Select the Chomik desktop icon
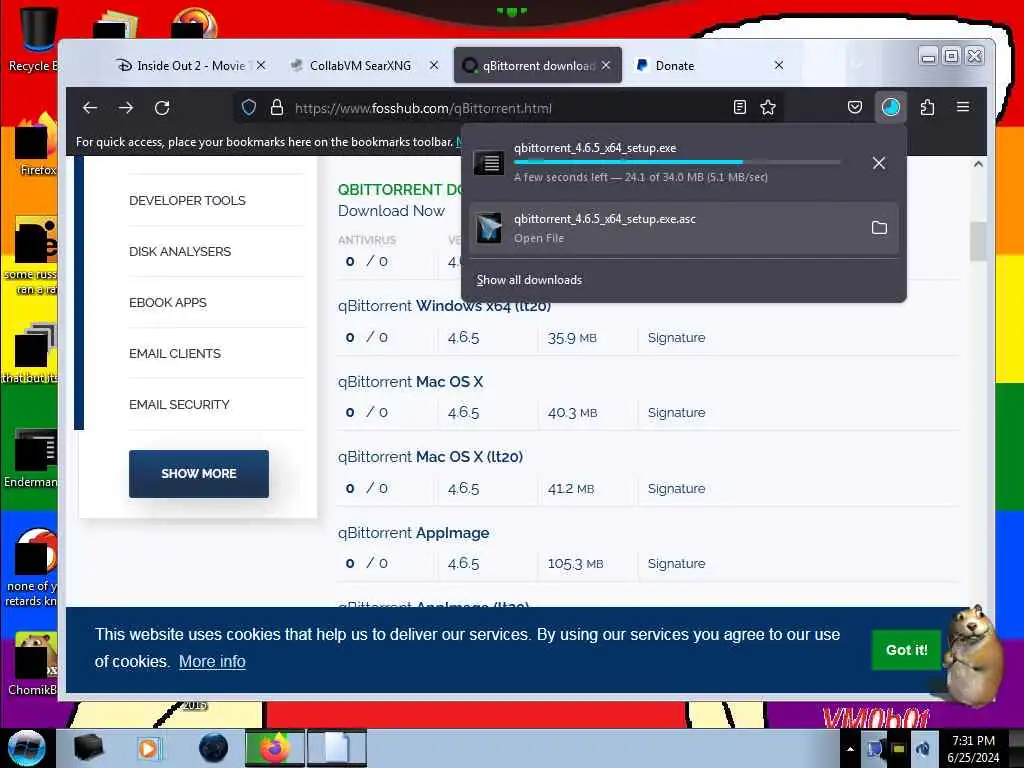This screenshot has height=768, width=1024. pos(33,663)
